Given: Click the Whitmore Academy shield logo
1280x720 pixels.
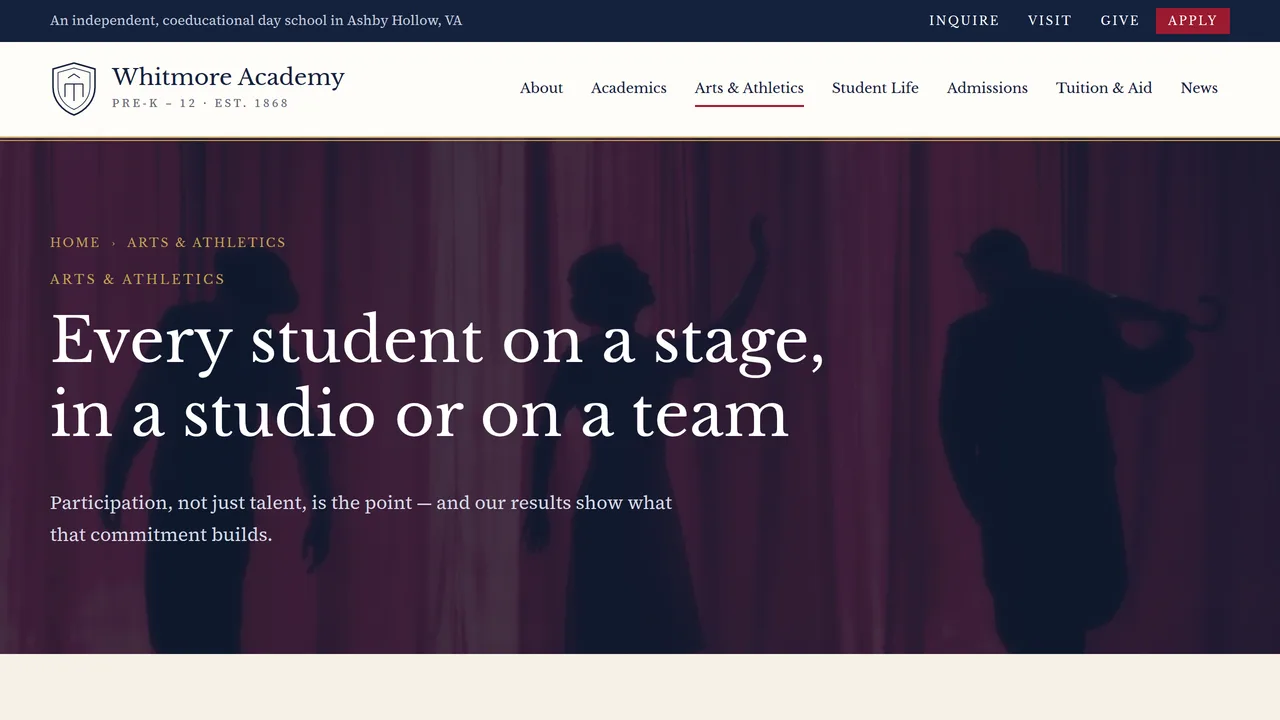Looking at the screenshot, I should pyautogui.click(x=74, y=89).
